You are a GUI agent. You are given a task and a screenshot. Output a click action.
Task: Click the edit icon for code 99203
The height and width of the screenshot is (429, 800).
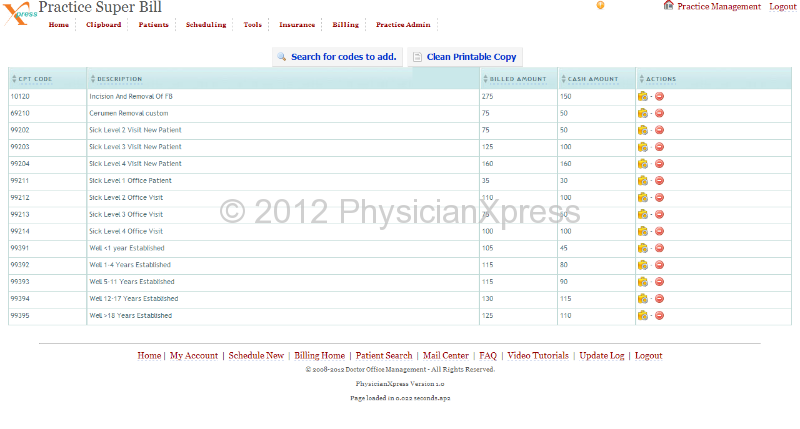[642, 147]
